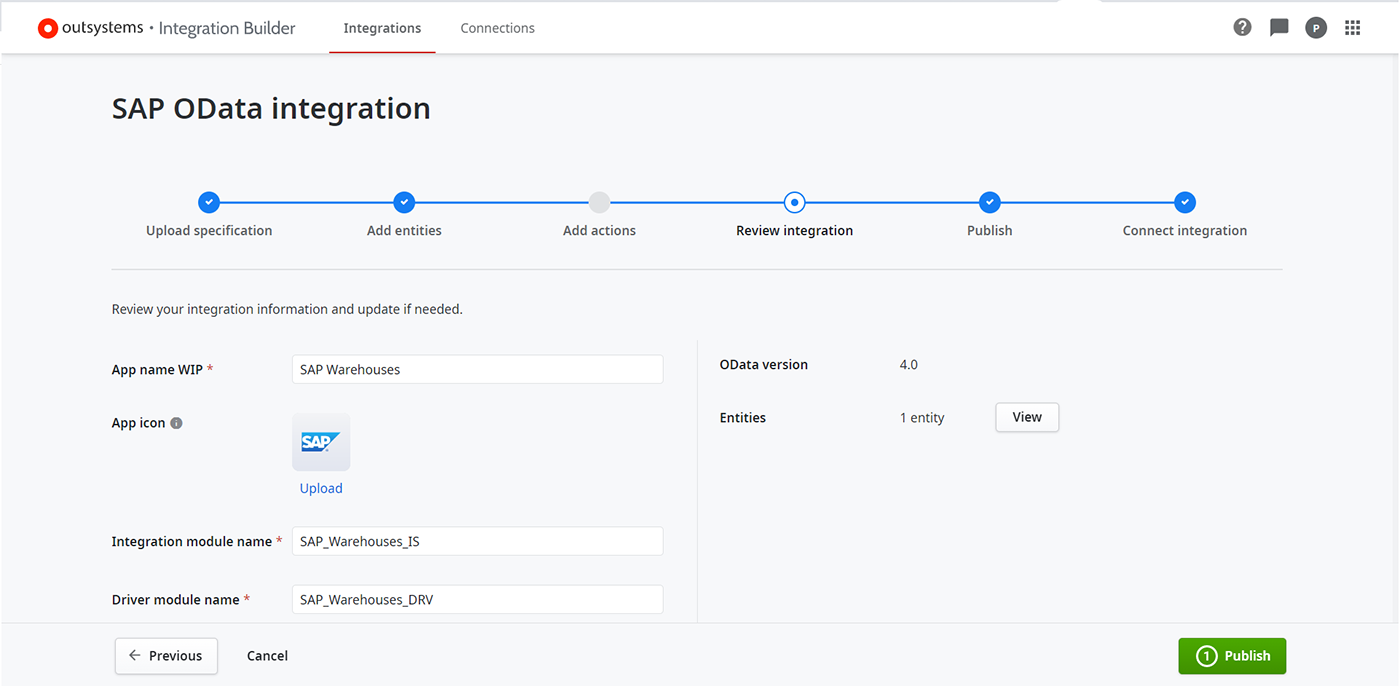Screen dimensions: 1400x686
Task: Click the App icon info tooltip icon
Action: pos(176,423)
